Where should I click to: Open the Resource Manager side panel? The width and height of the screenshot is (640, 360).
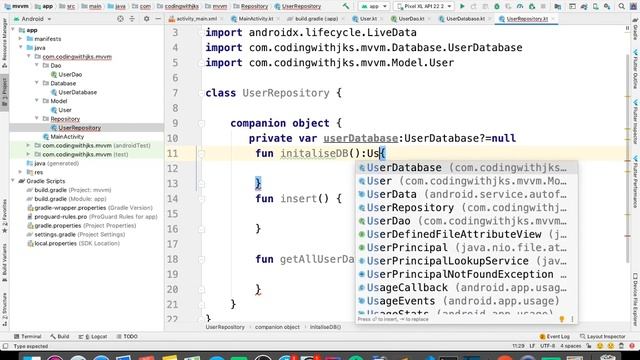(4, 42)
